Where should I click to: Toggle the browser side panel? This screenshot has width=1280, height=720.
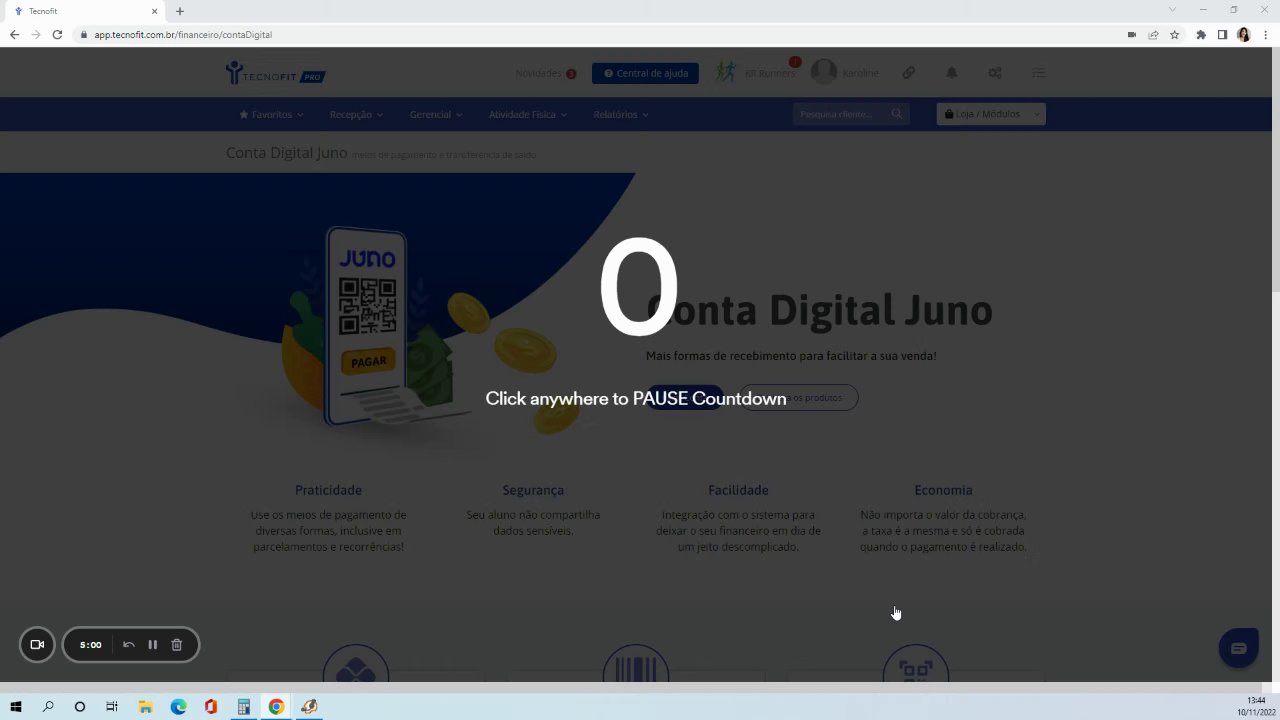(x=1222, y=35)
